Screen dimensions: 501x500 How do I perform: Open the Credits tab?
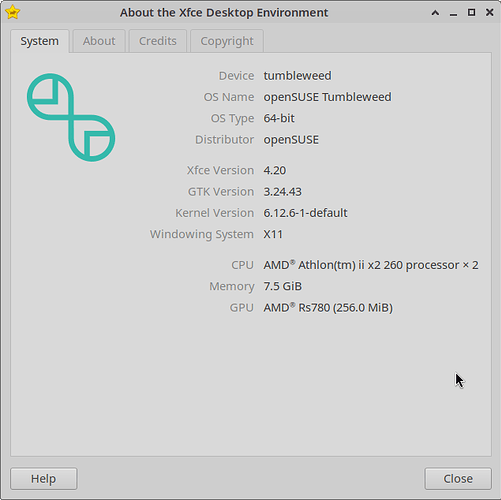(158, 41)
